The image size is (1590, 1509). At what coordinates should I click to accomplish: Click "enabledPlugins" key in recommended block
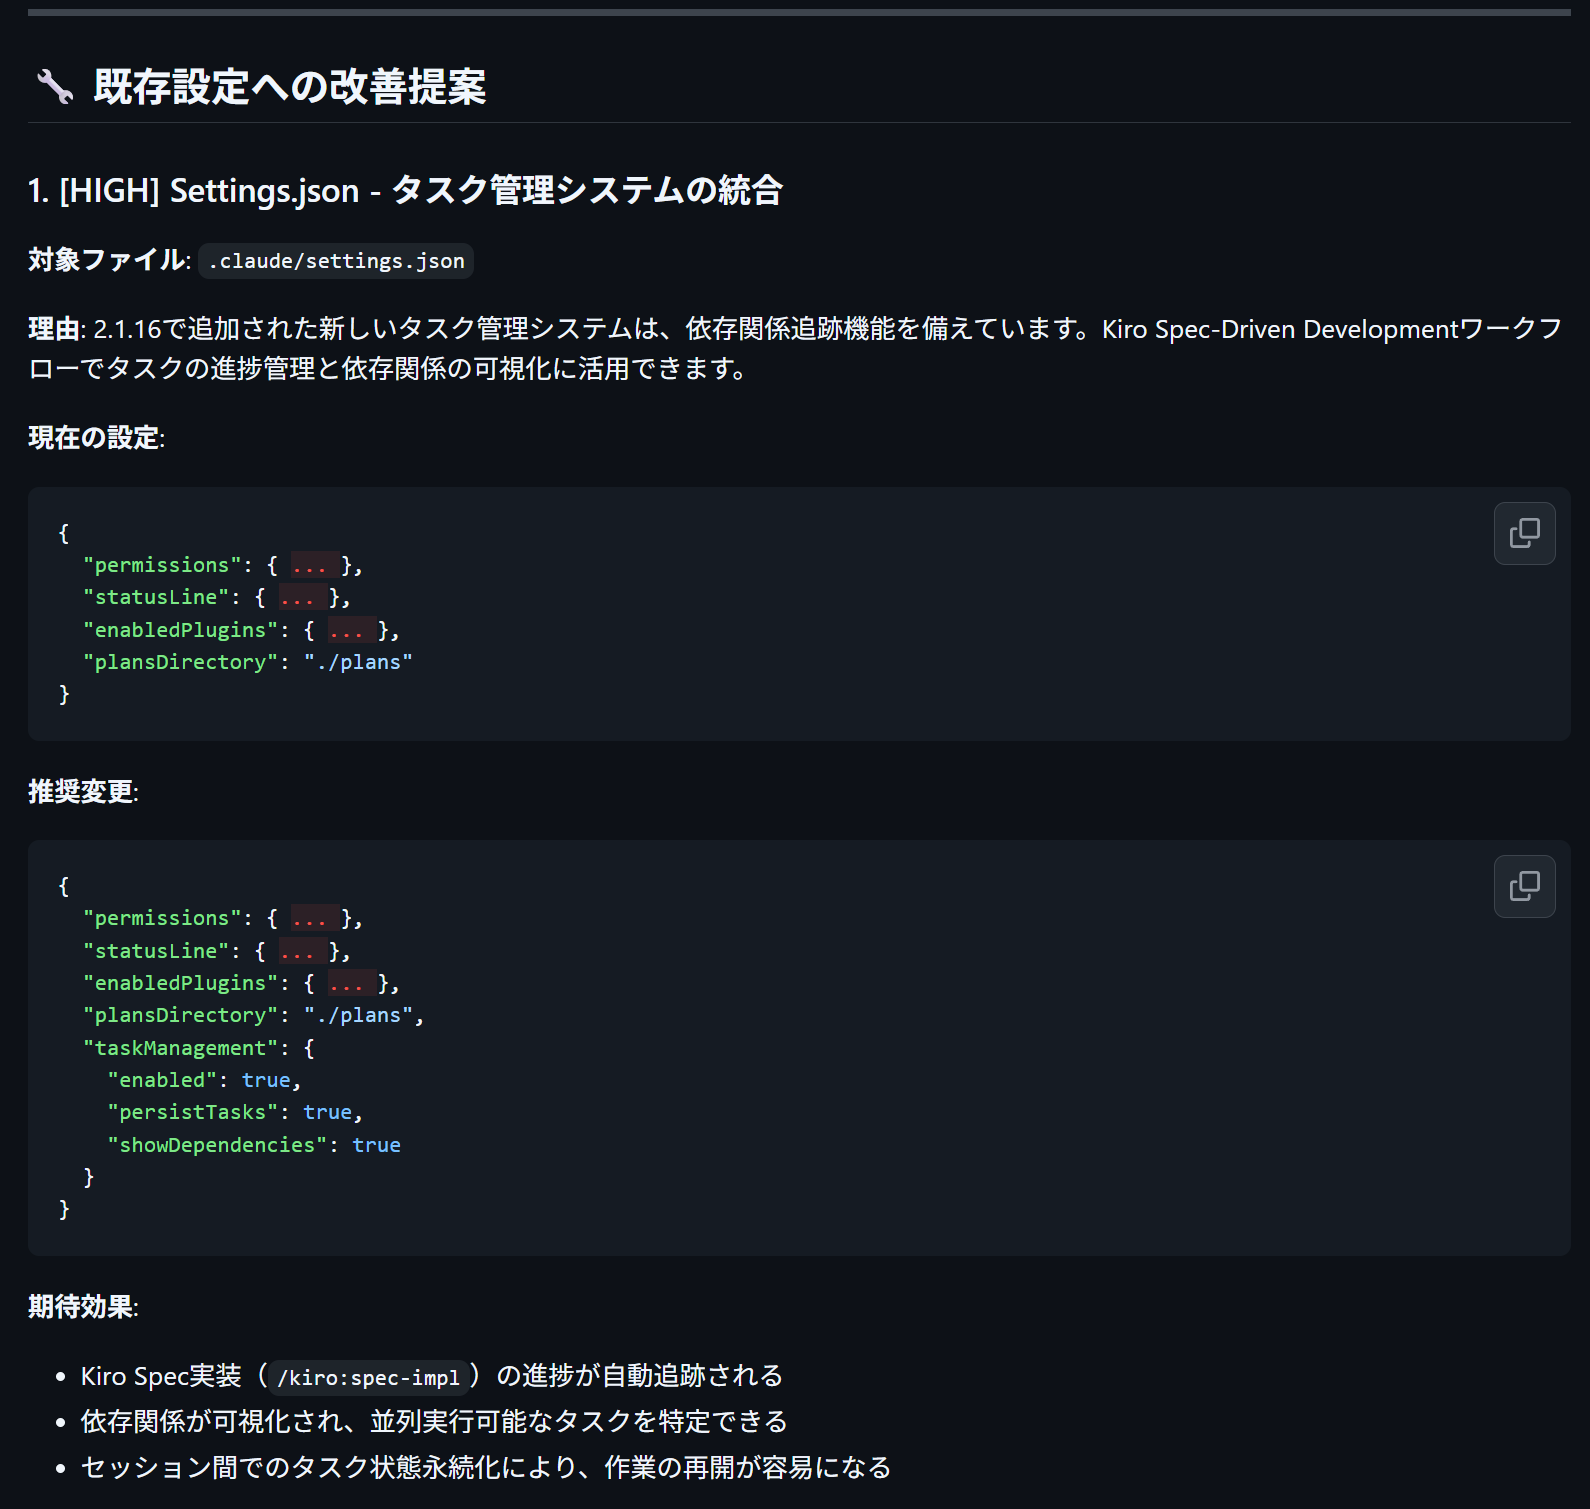(x=181, y=983)
